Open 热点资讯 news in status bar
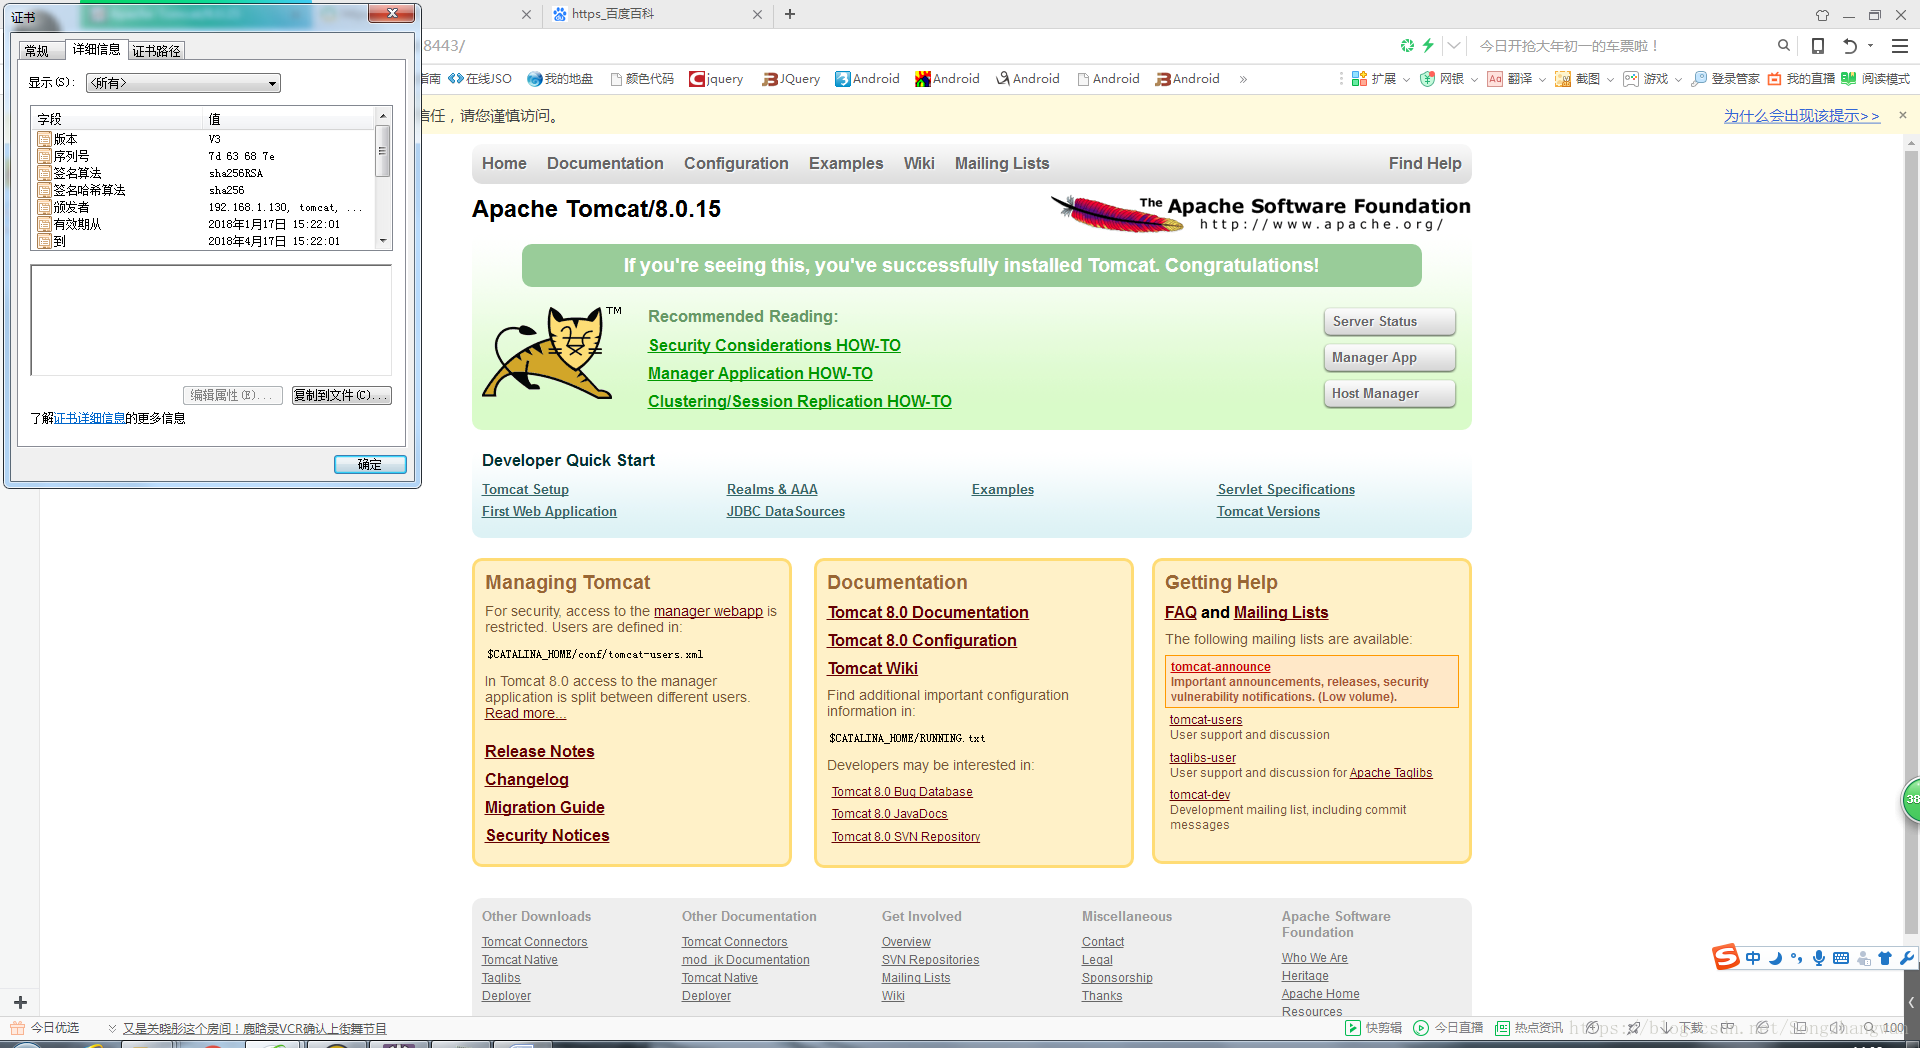Screen dimensions: 1920x1048 (1528, 1028)
